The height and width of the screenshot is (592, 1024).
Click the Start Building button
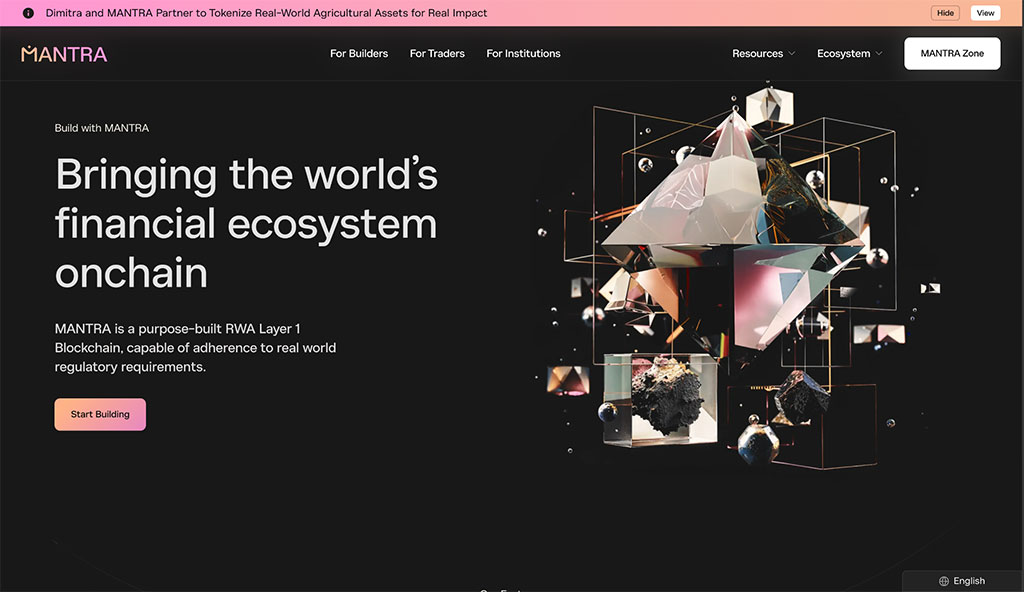tap(100, 414)
